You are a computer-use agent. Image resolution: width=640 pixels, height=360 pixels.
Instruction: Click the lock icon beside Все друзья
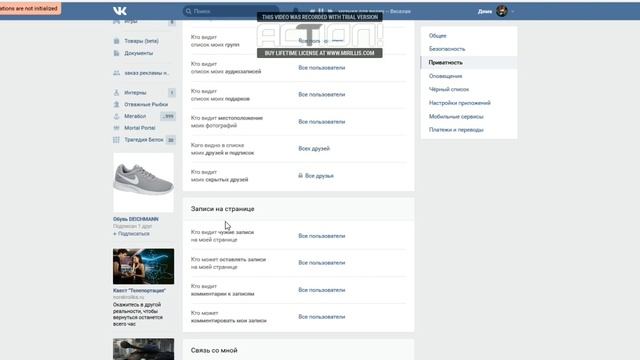point(300,176)
